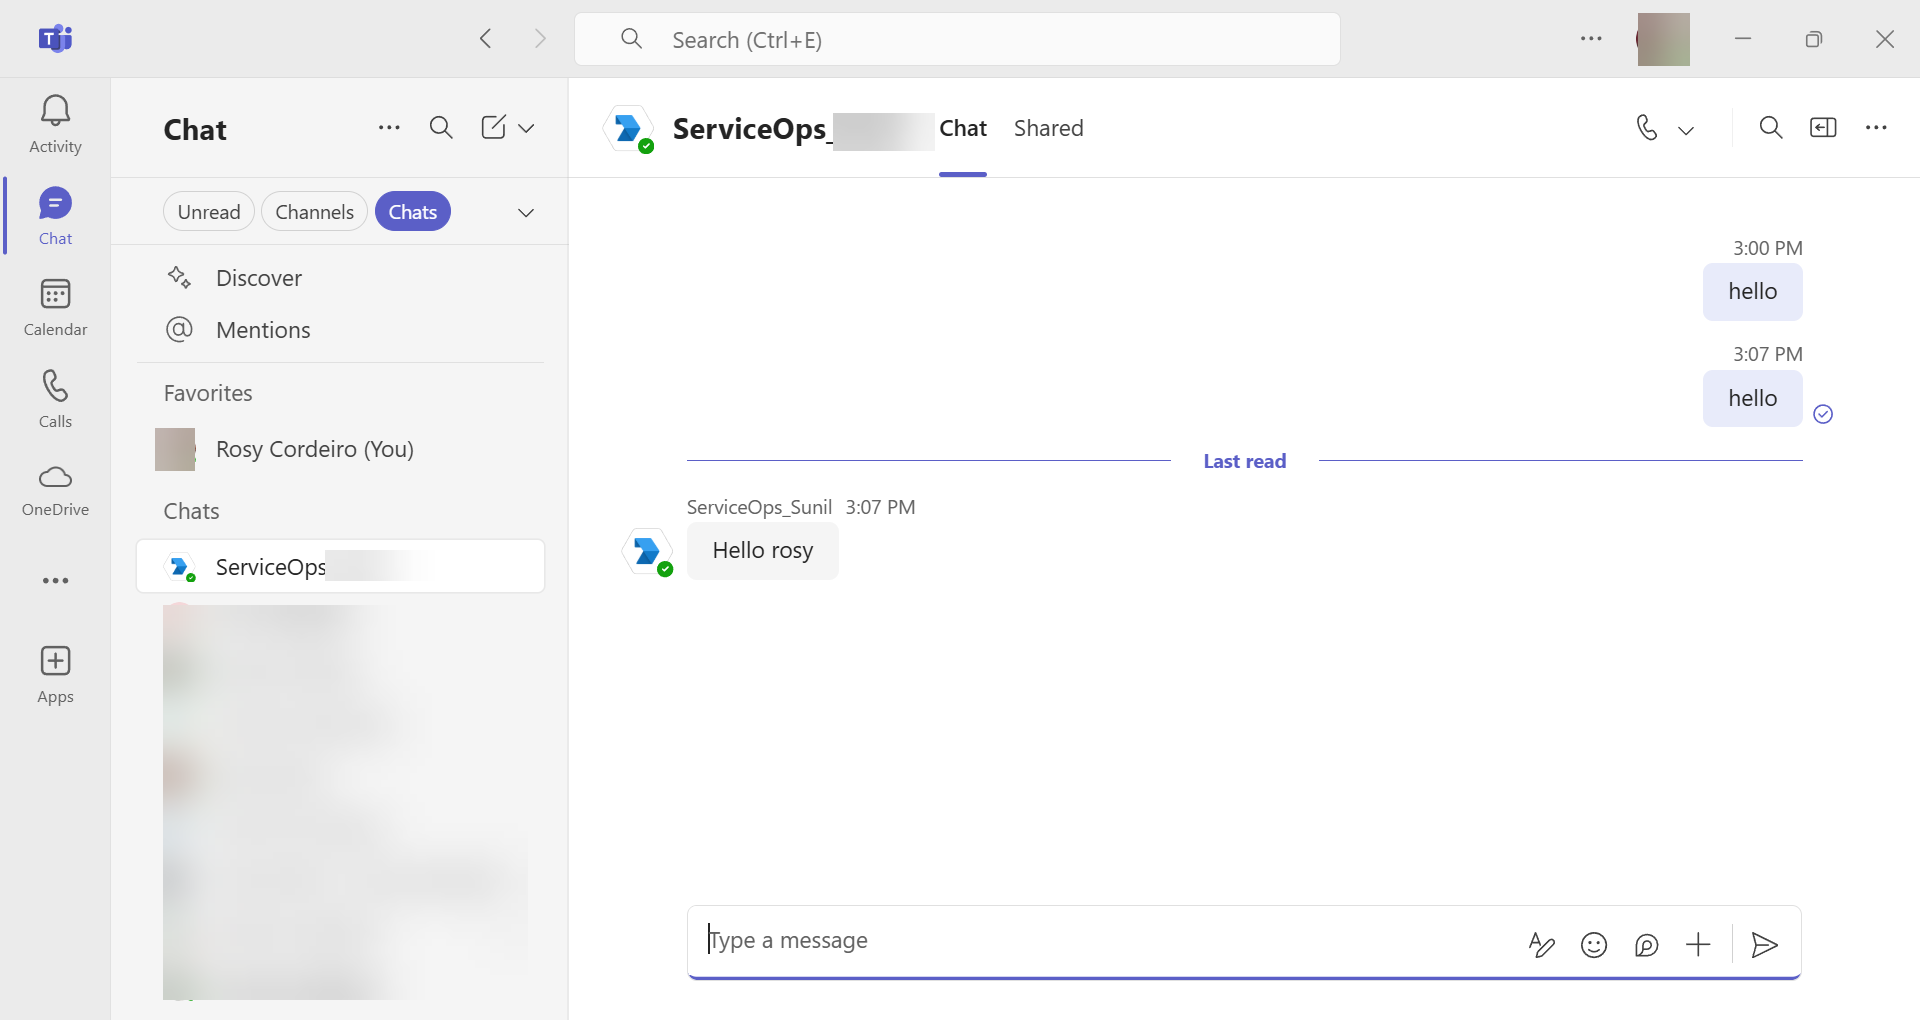This screenshot has width=1920, height=1020.
Task: Open the format text pen icon
Action: pos(1541,945)
